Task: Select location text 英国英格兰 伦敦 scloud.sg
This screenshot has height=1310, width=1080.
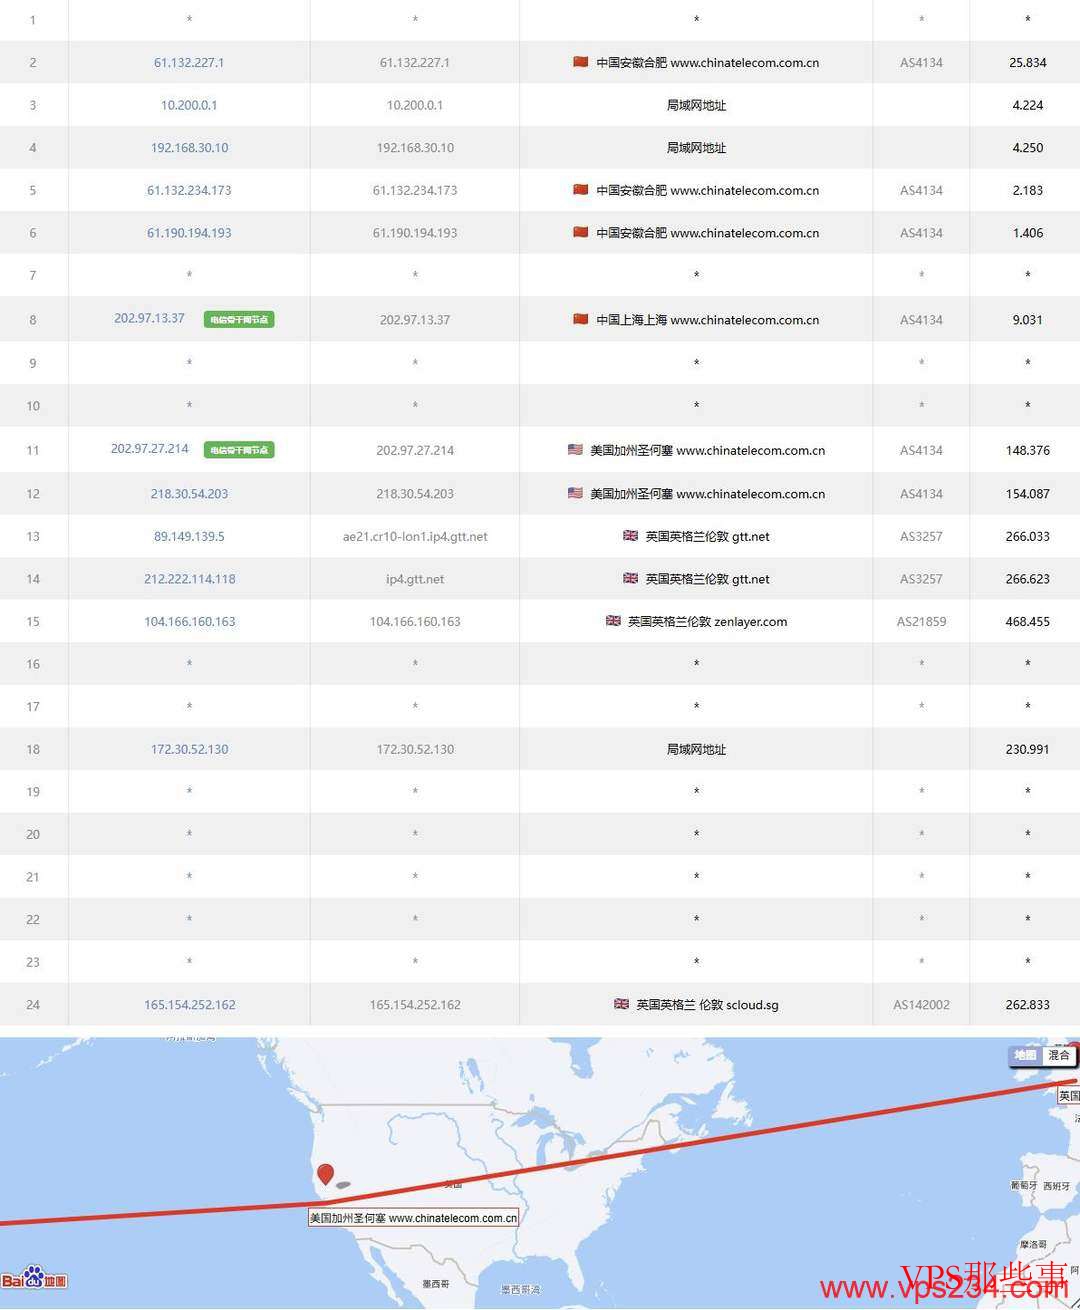Action: click(707, 1005)
